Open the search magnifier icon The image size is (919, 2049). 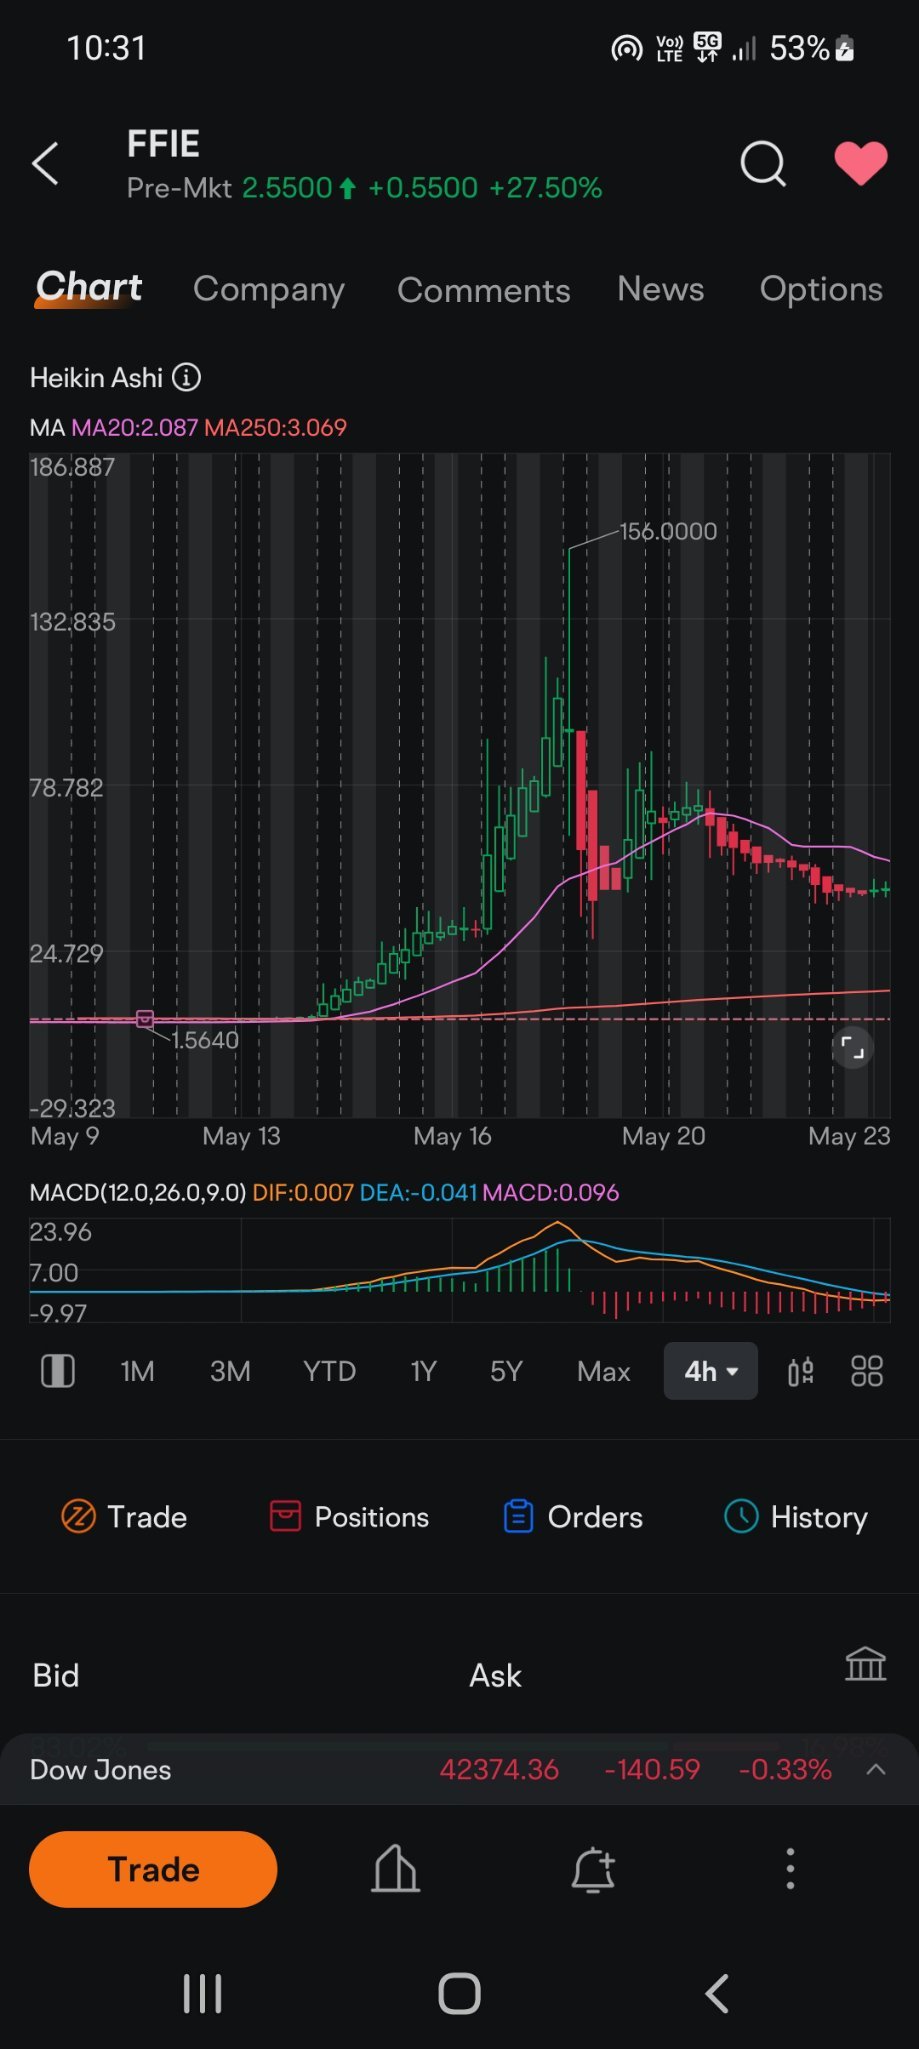(x=763, y=164)
